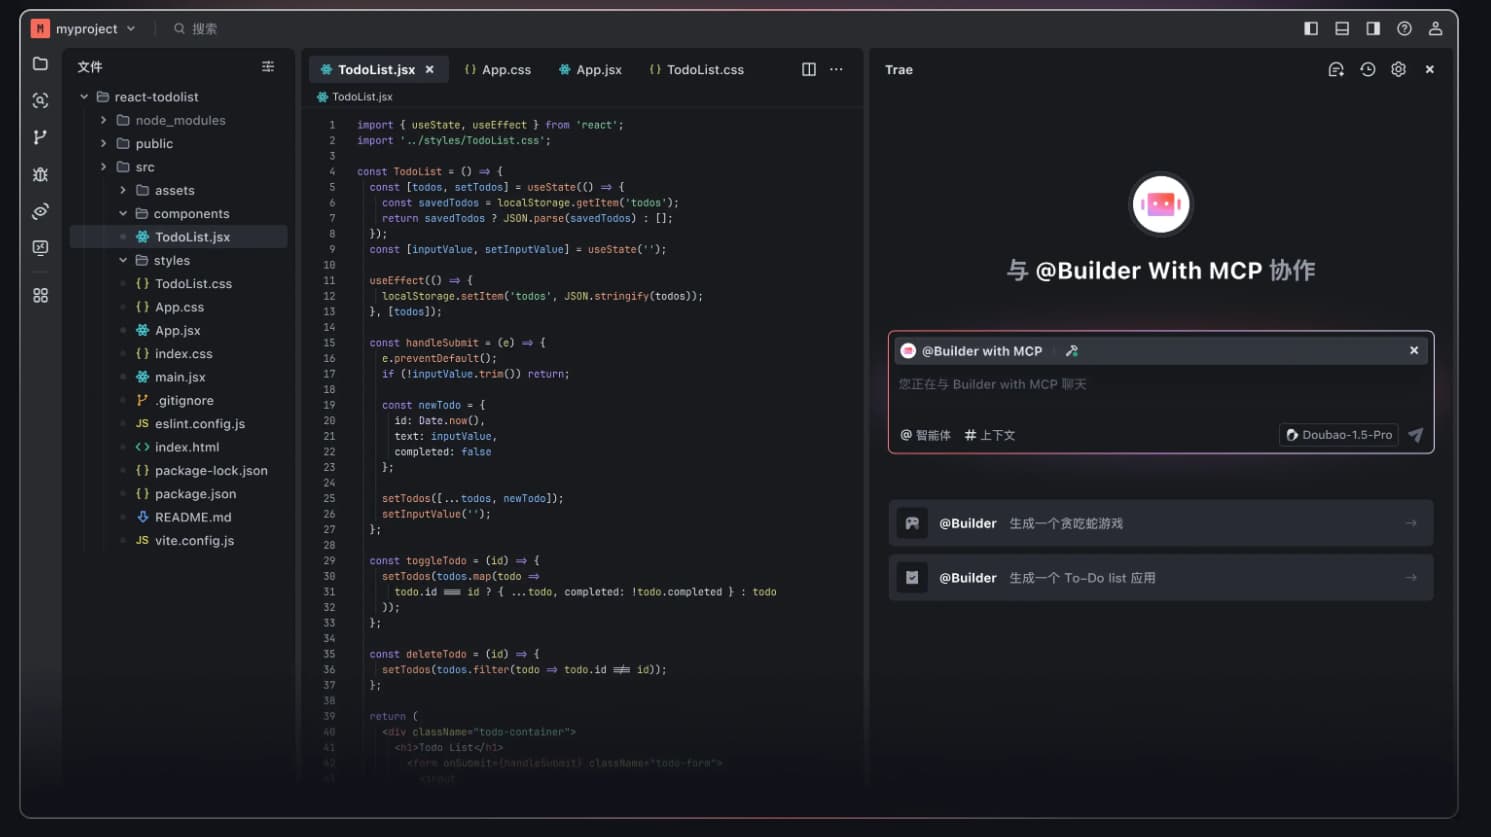Toggle the right side panel layout icon

(1373, 28)
